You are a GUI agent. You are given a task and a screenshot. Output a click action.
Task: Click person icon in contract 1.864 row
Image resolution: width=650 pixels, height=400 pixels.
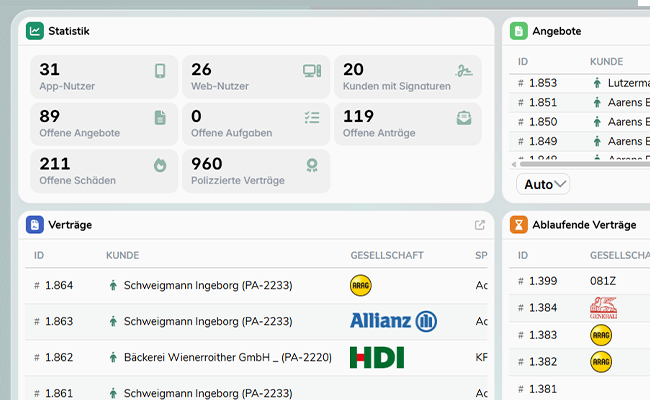coord(113,285)
